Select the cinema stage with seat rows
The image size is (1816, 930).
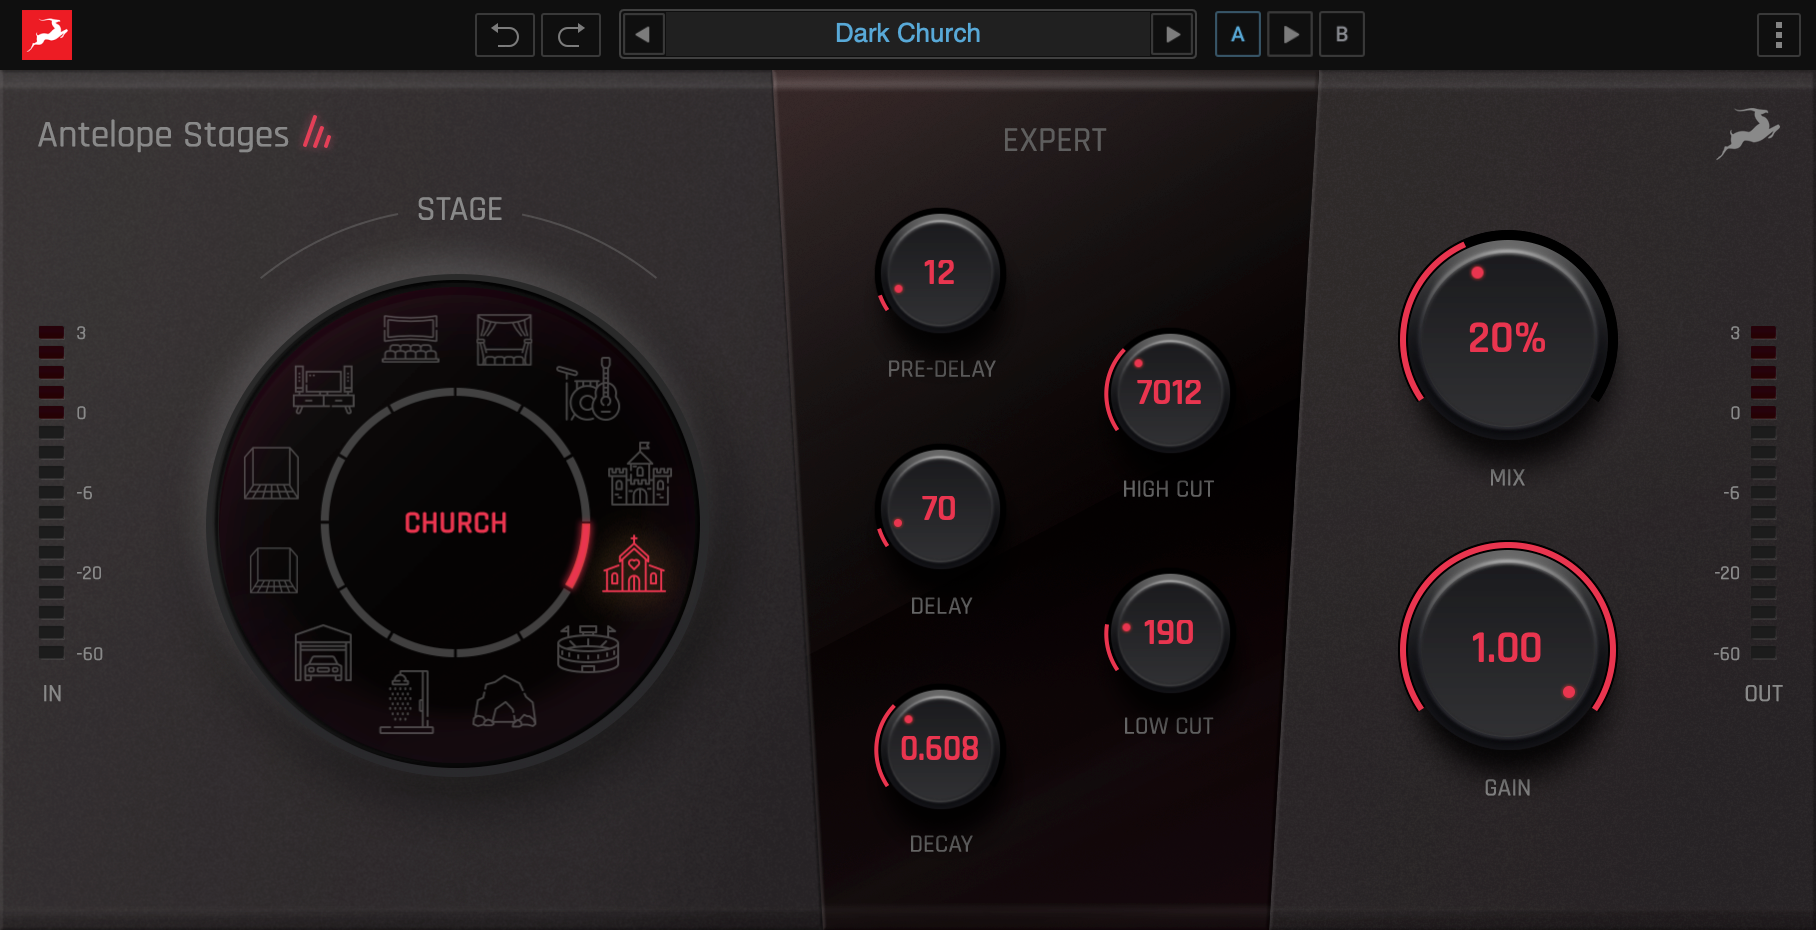tap(410, 340)
